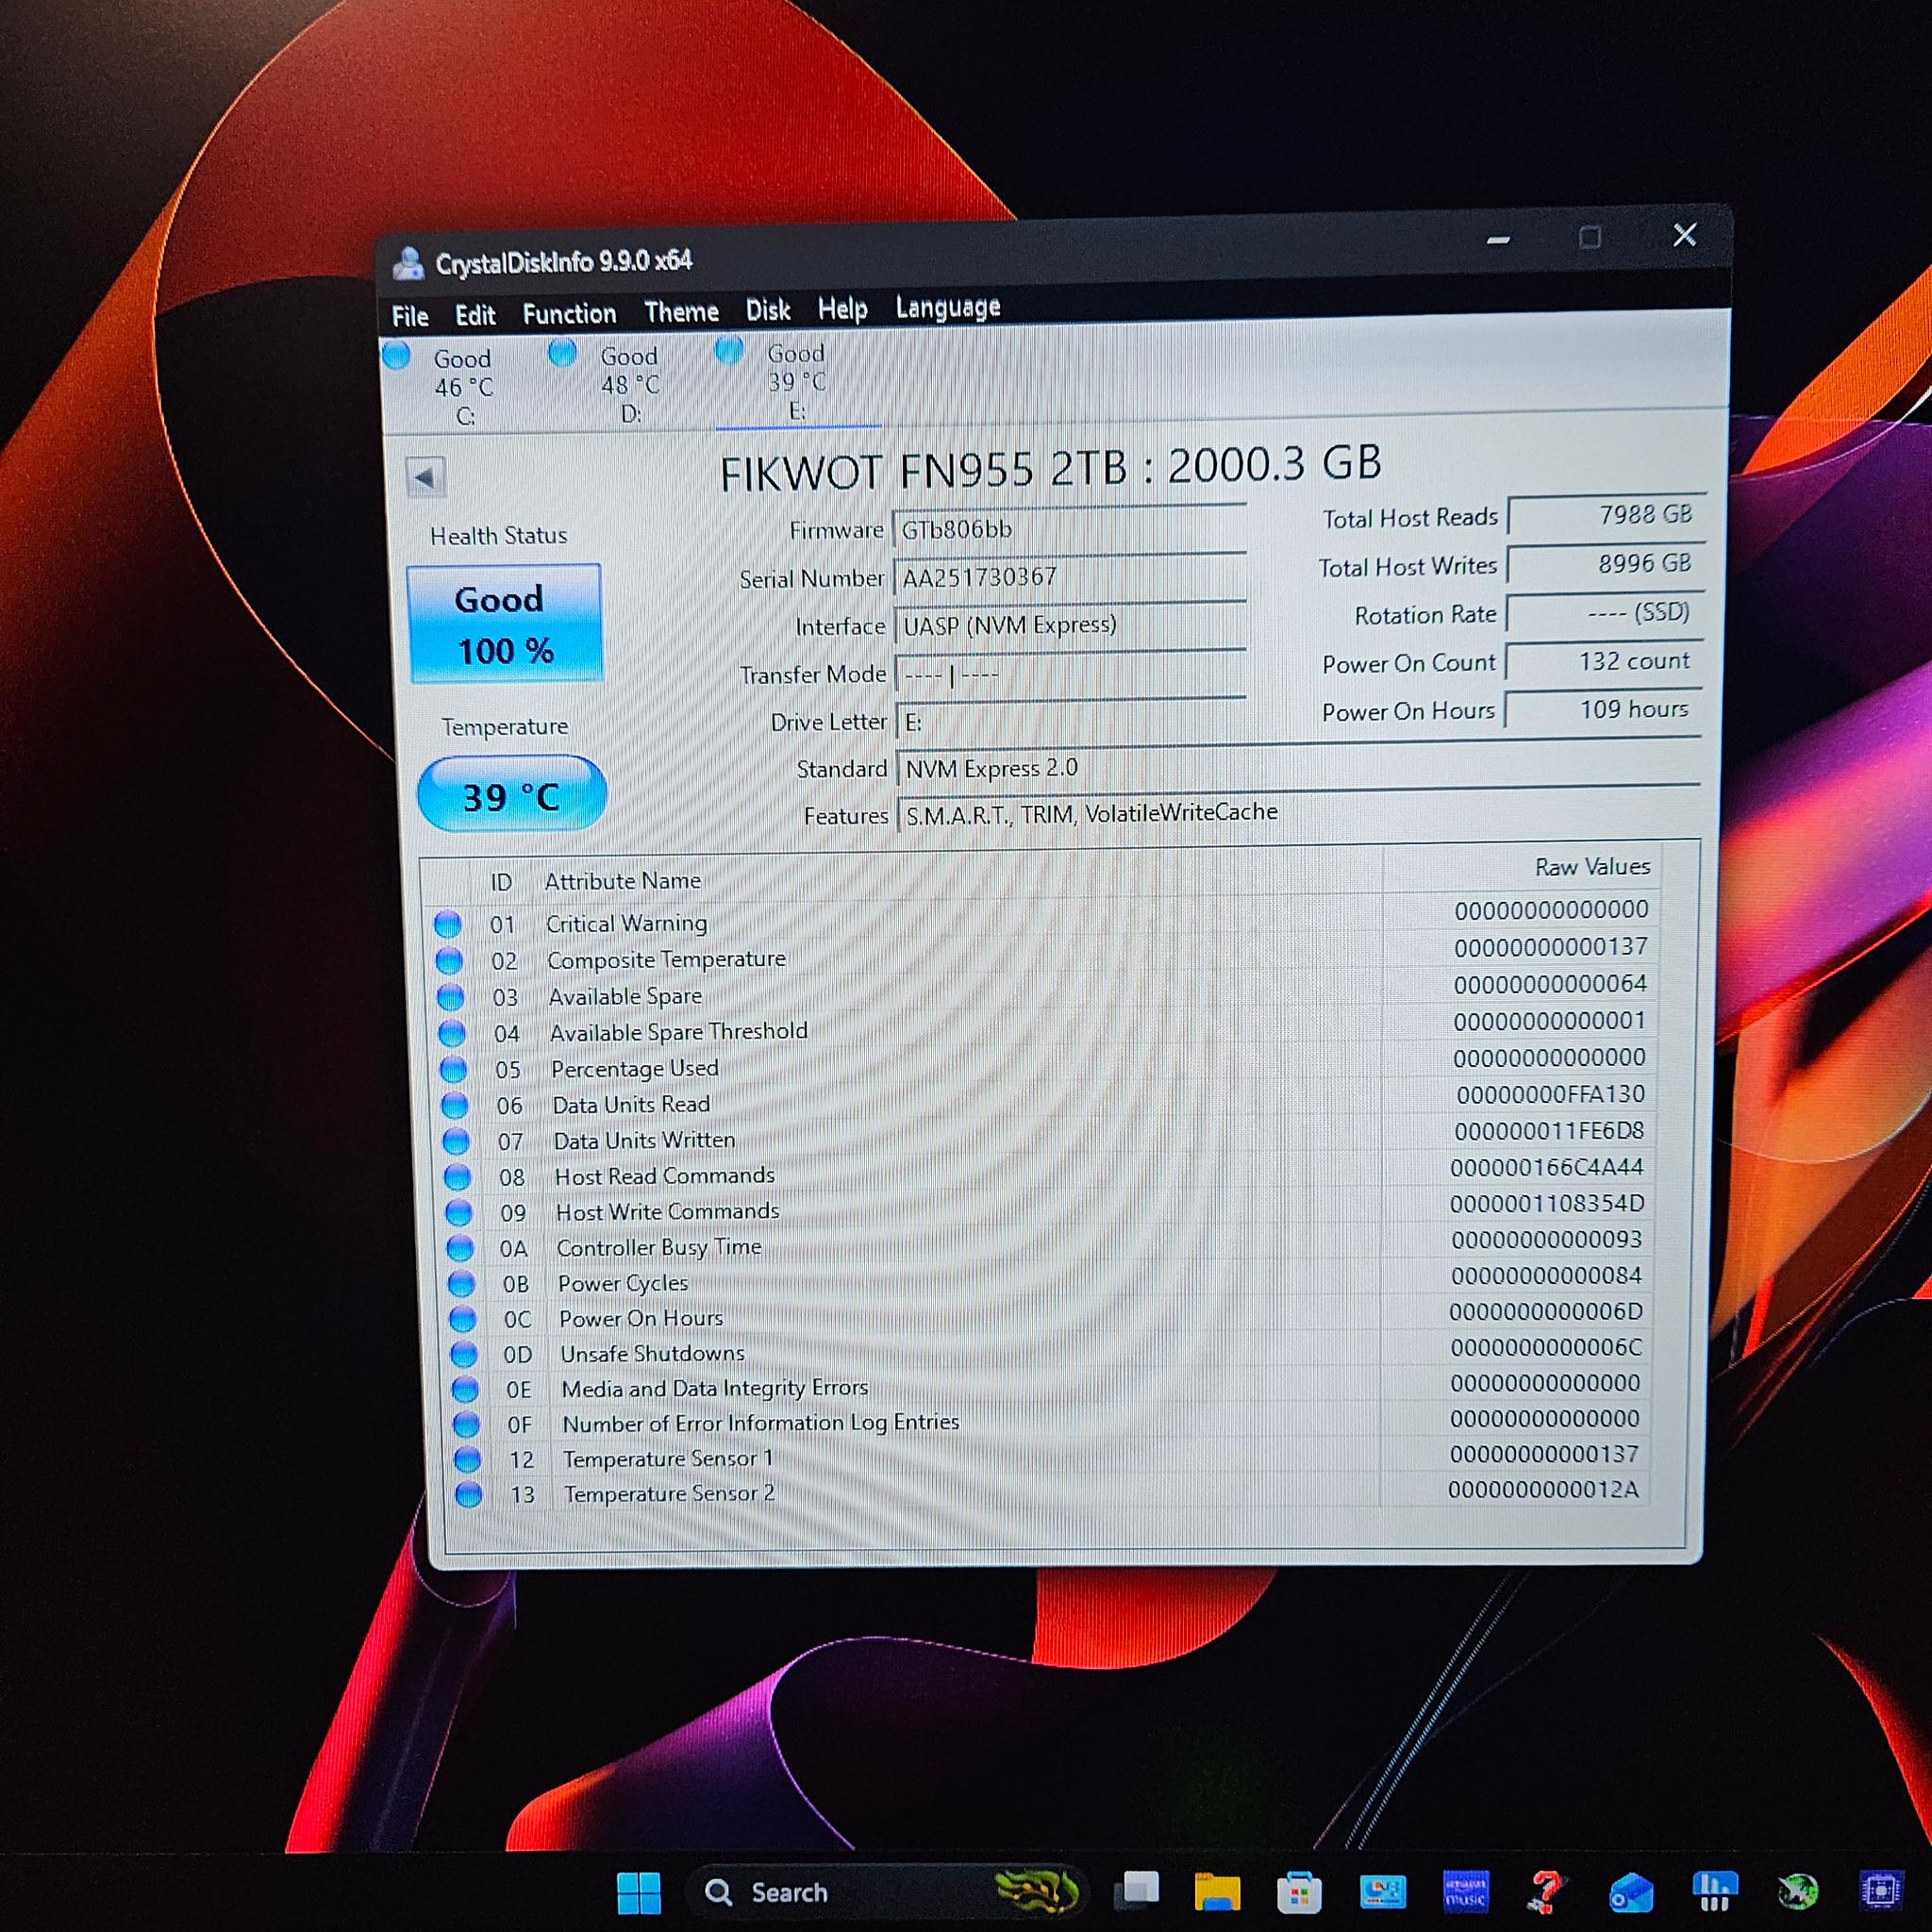Click raw value 00000000FFA130
Image resolution: width=1932 pixels, height=1932 pixels.
coord(1550,1094)
